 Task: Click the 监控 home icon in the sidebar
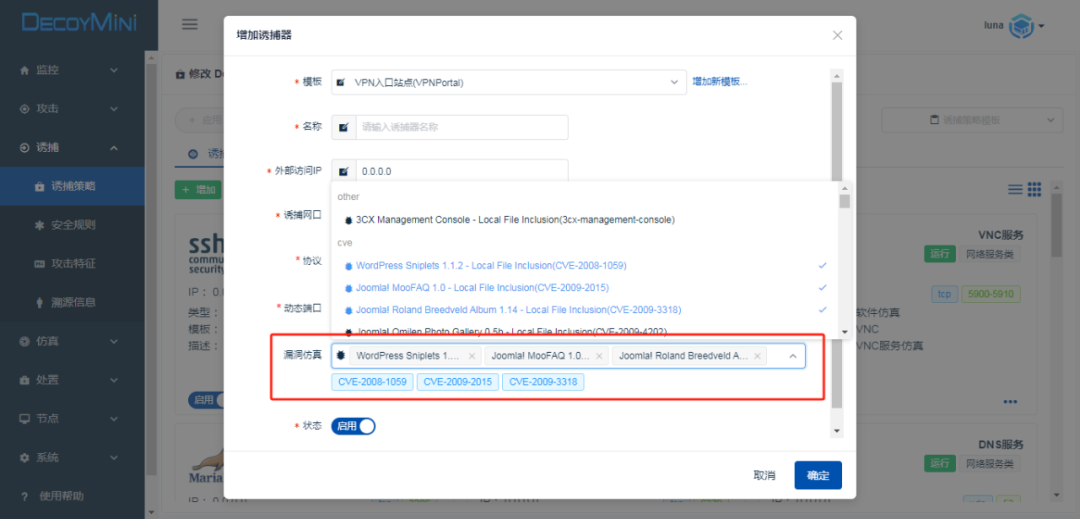tap(25, 70)
